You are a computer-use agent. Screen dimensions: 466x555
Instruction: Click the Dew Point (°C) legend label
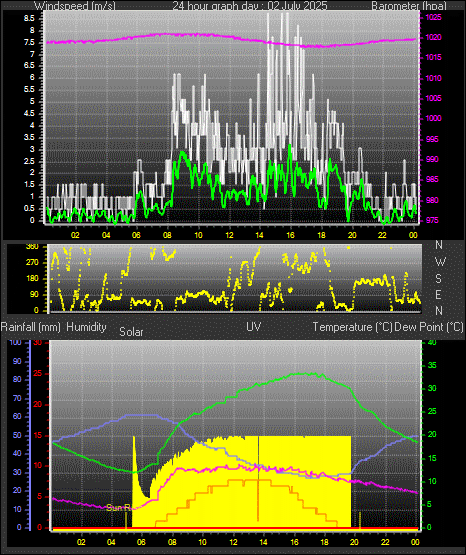click(429, 327)
